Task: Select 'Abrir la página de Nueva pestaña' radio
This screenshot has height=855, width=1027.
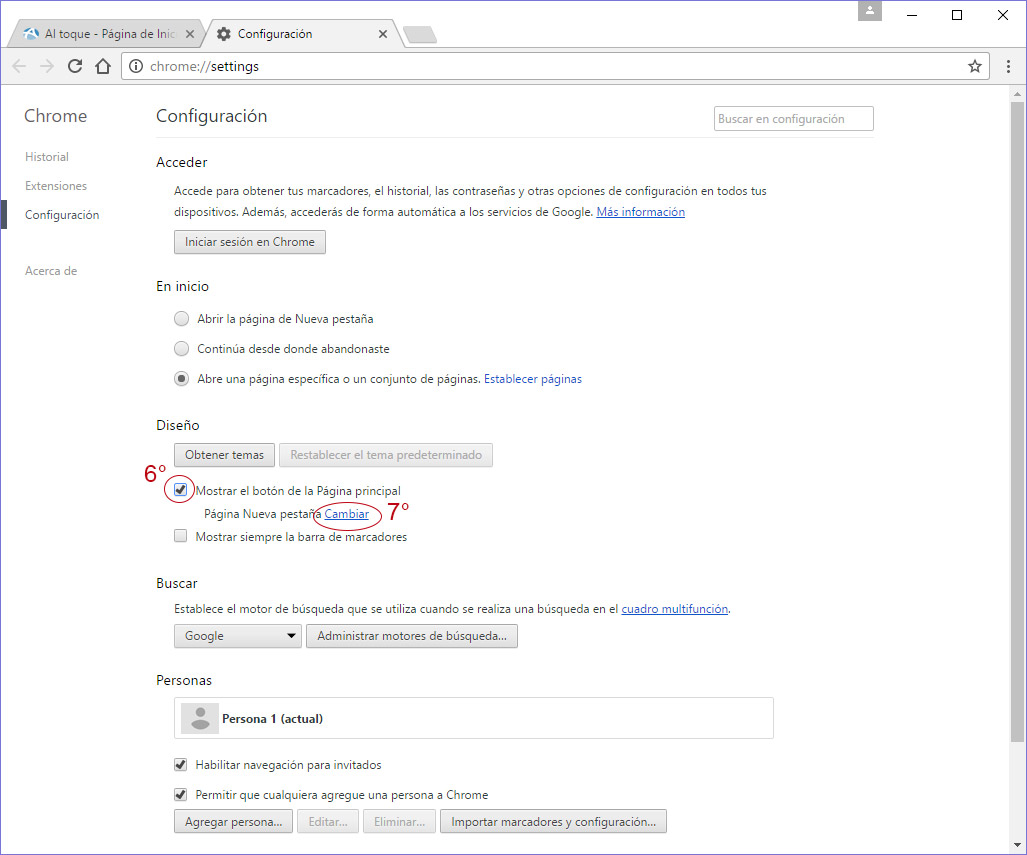Action: [181, 318]
